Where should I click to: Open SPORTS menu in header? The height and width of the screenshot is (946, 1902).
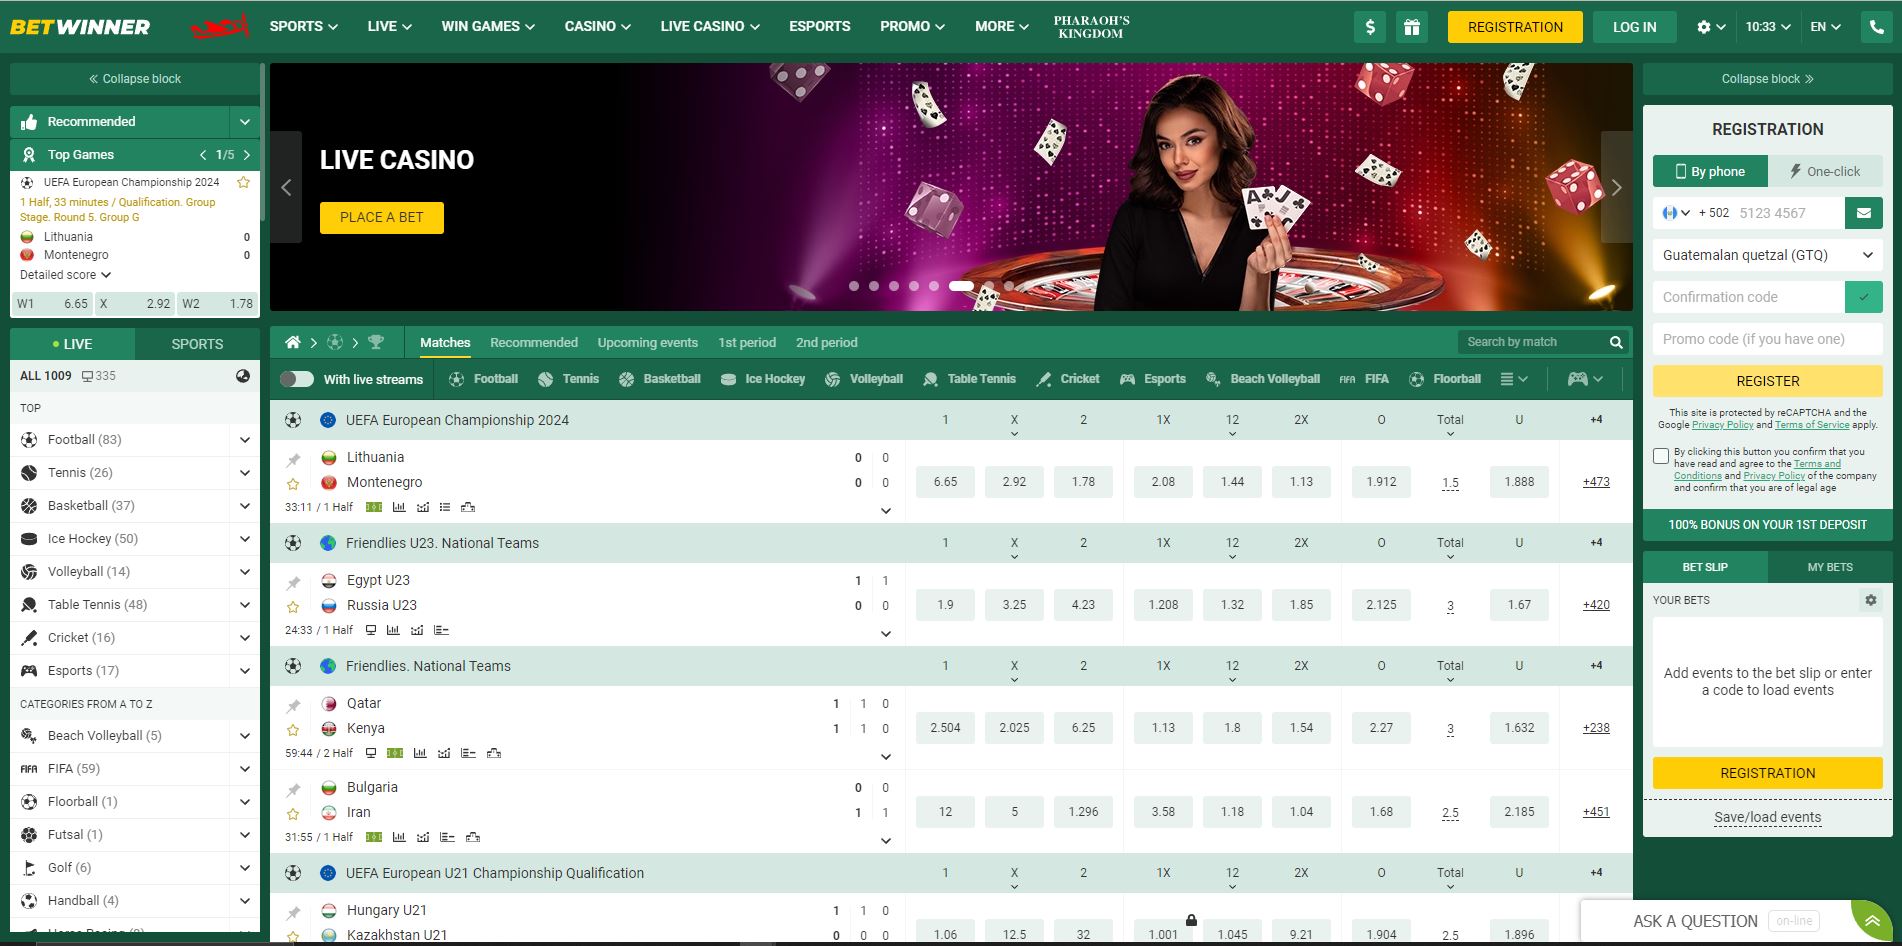[x=303, y=26]
